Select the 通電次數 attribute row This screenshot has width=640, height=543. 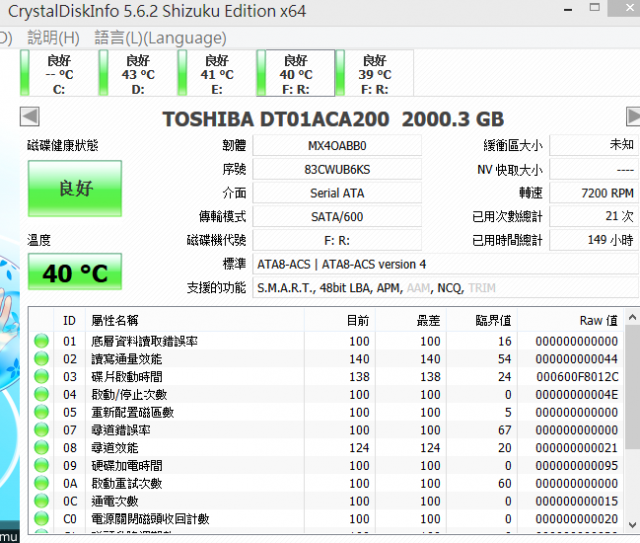pos(327,501)
